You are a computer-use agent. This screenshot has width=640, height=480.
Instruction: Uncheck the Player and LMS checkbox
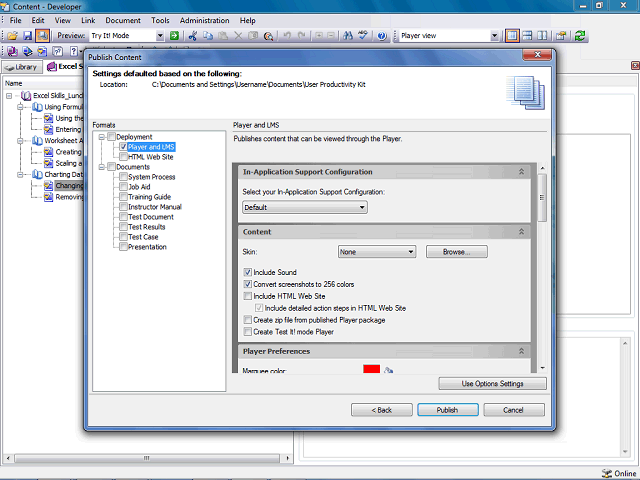(123, 147)
